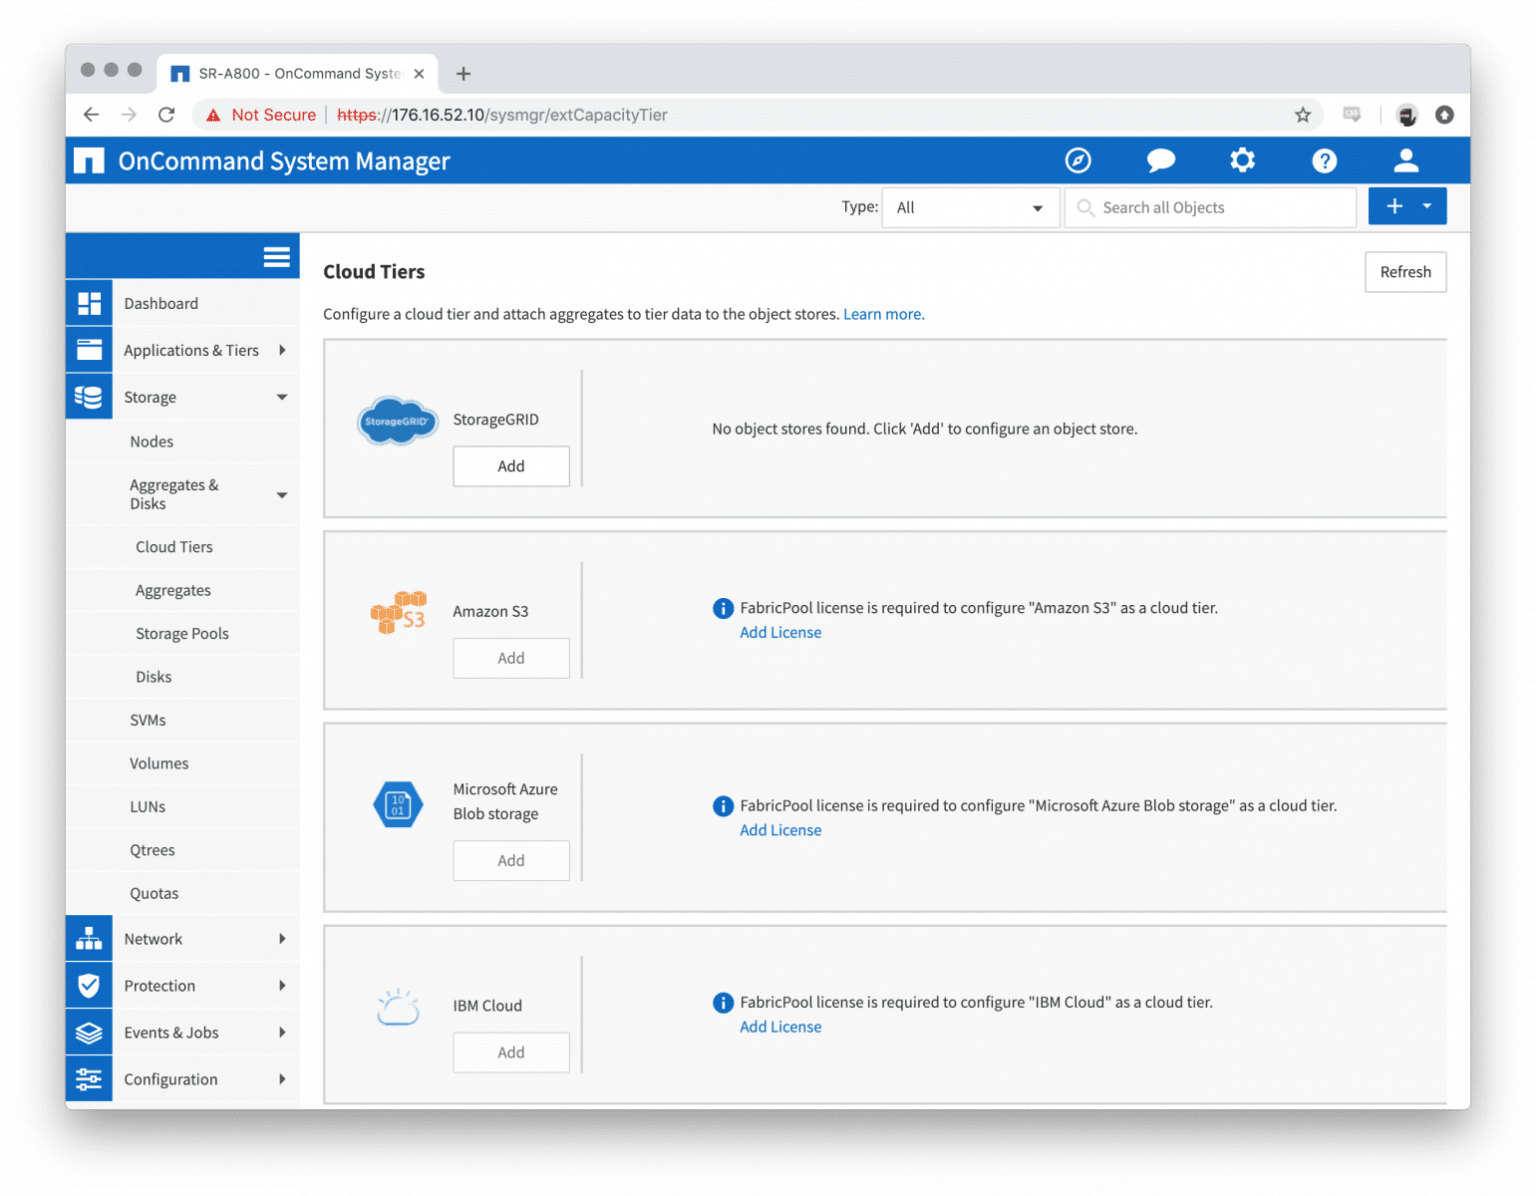Focus the Search all Objects field
Screen dimensions: 1536x1196
coord(1210,208)
